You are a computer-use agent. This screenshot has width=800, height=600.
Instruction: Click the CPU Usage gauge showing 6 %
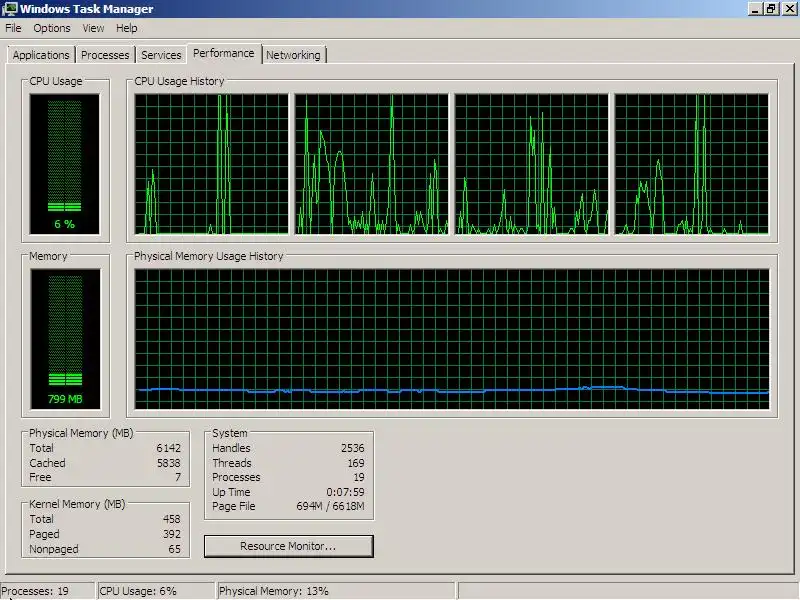[x=65, y=164]
